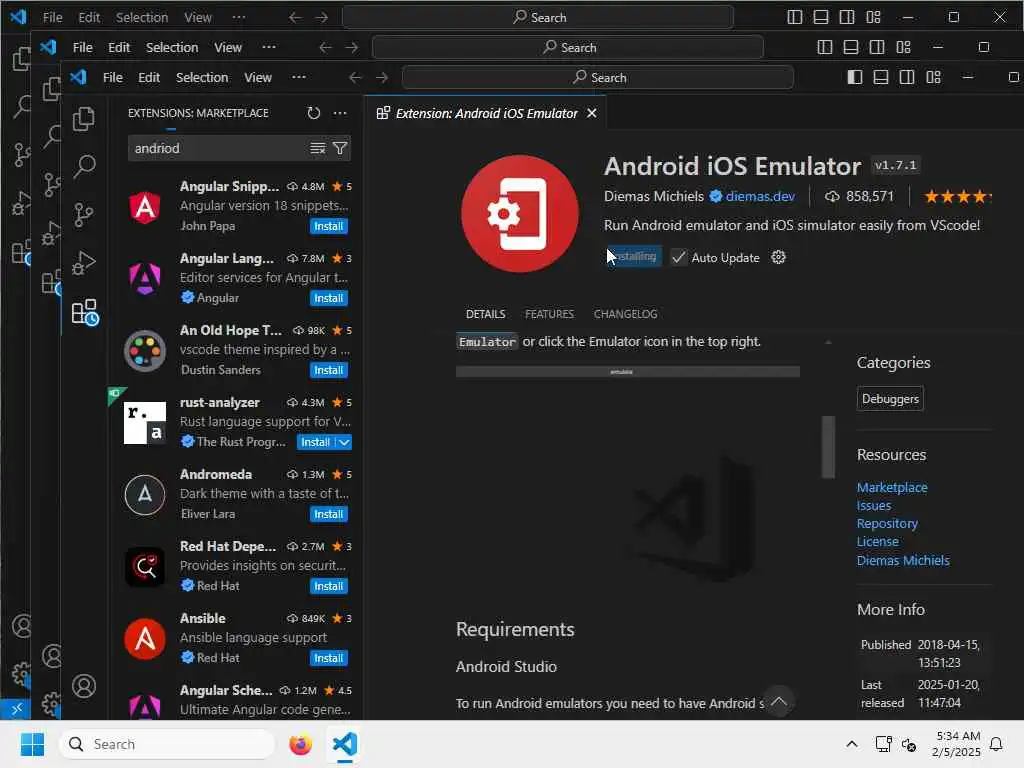Go forward arrow in front window title bar
Viewport: 1024px width, 768px height.
tap(382, 78)
